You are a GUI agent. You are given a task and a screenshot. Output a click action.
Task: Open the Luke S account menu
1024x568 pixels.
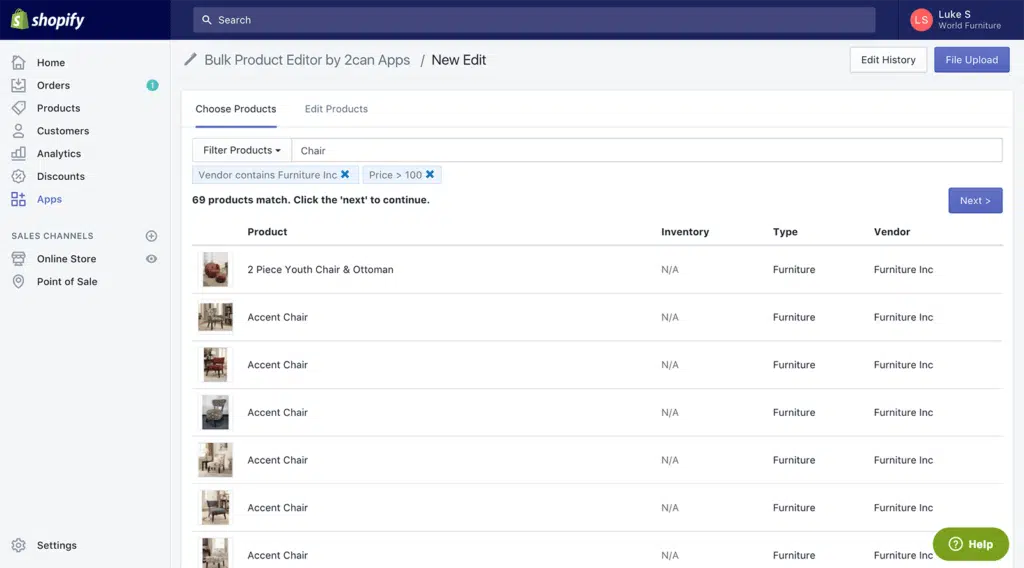[x=955, y=20]
